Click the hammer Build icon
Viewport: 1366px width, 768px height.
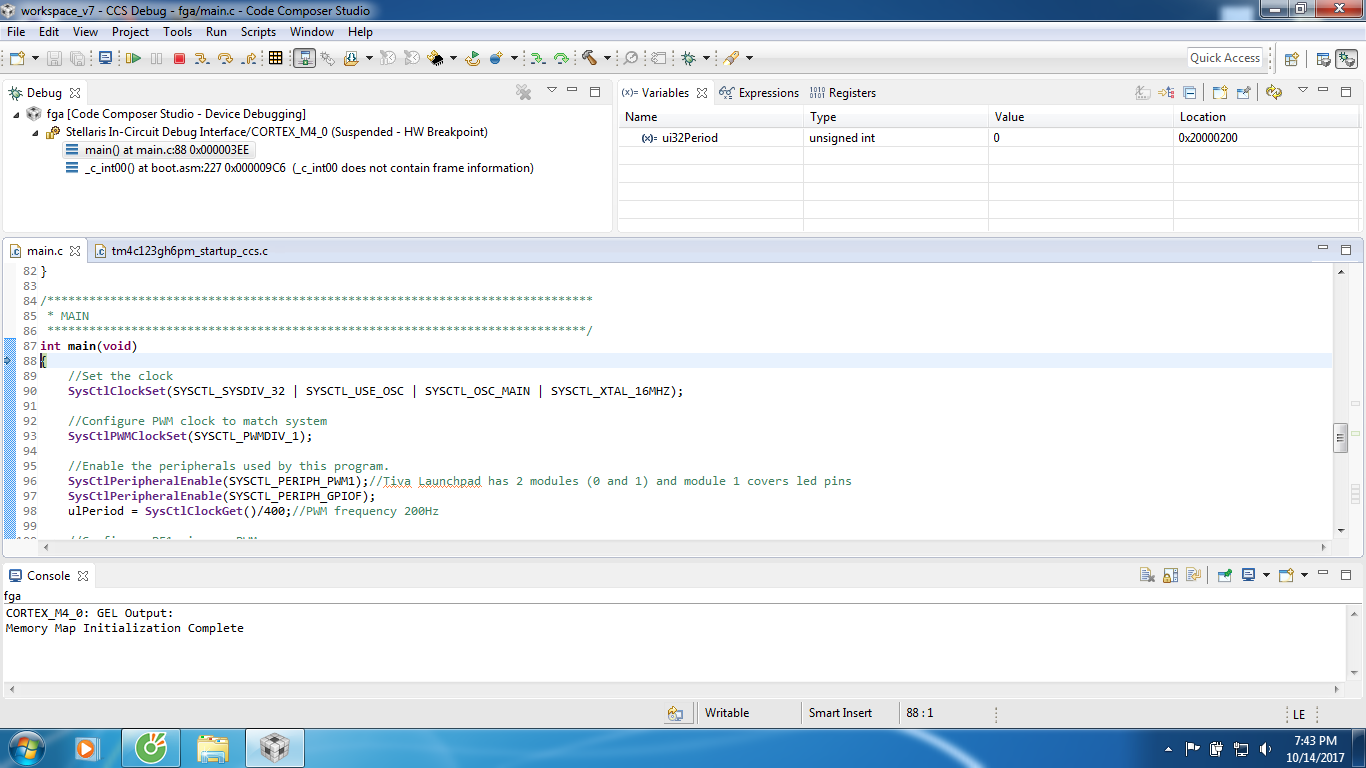(589, 58)
